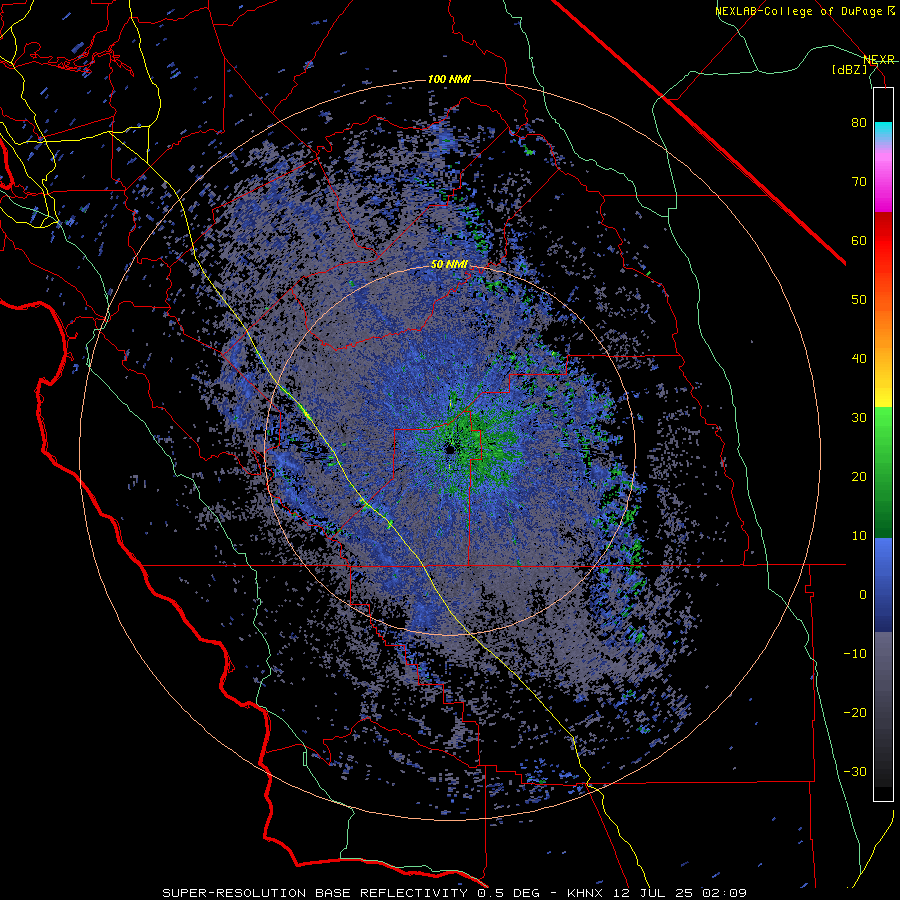Pick the green band on the color bar
The width and height of the screenshot is (900, 900).
pos(883,472)
